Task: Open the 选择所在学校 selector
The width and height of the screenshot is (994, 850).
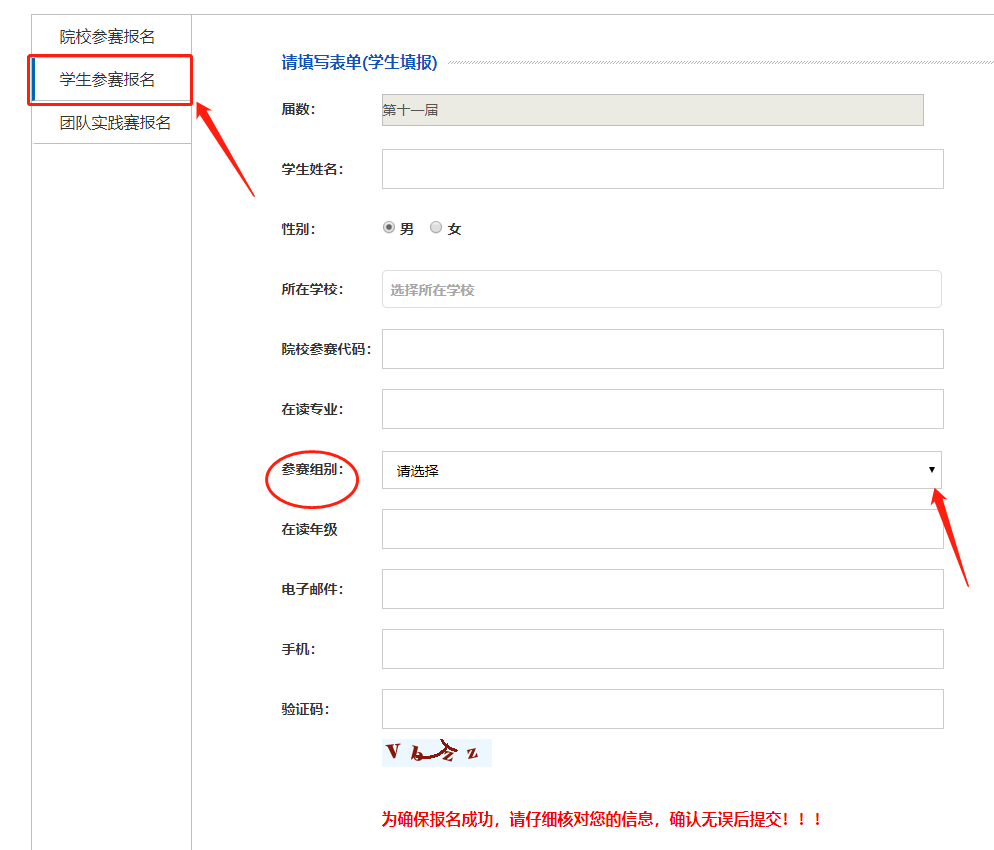Action: tap(661, 289)
